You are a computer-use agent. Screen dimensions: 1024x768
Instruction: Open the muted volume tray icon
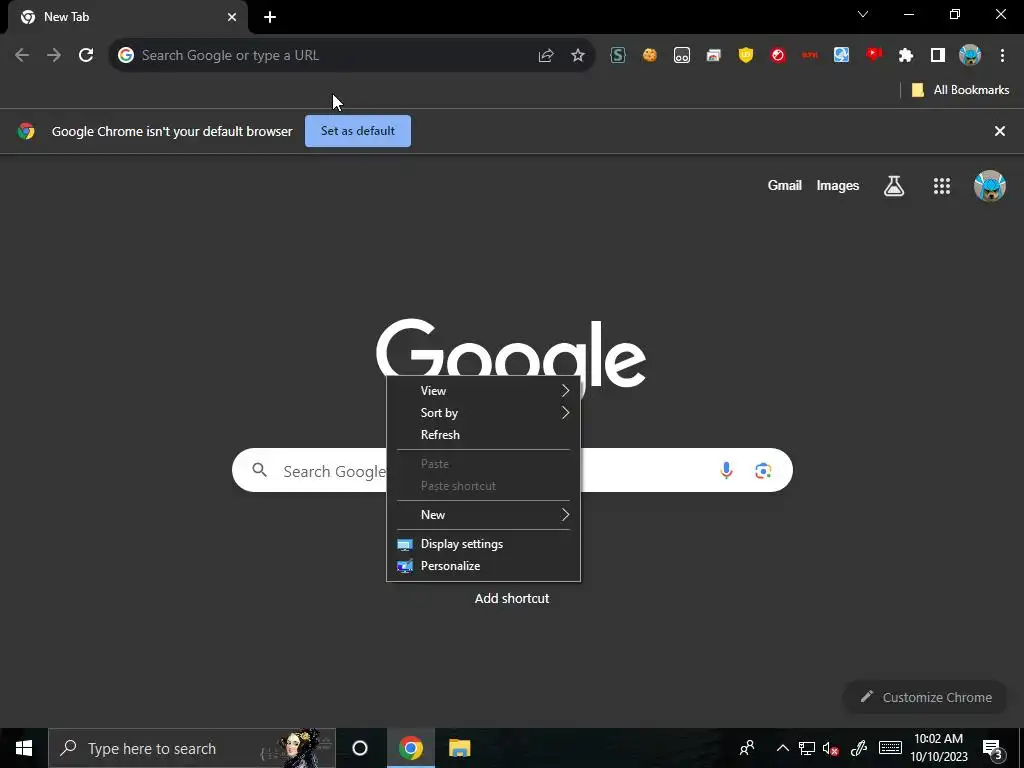pyautogui.click(x=831, y=748)
